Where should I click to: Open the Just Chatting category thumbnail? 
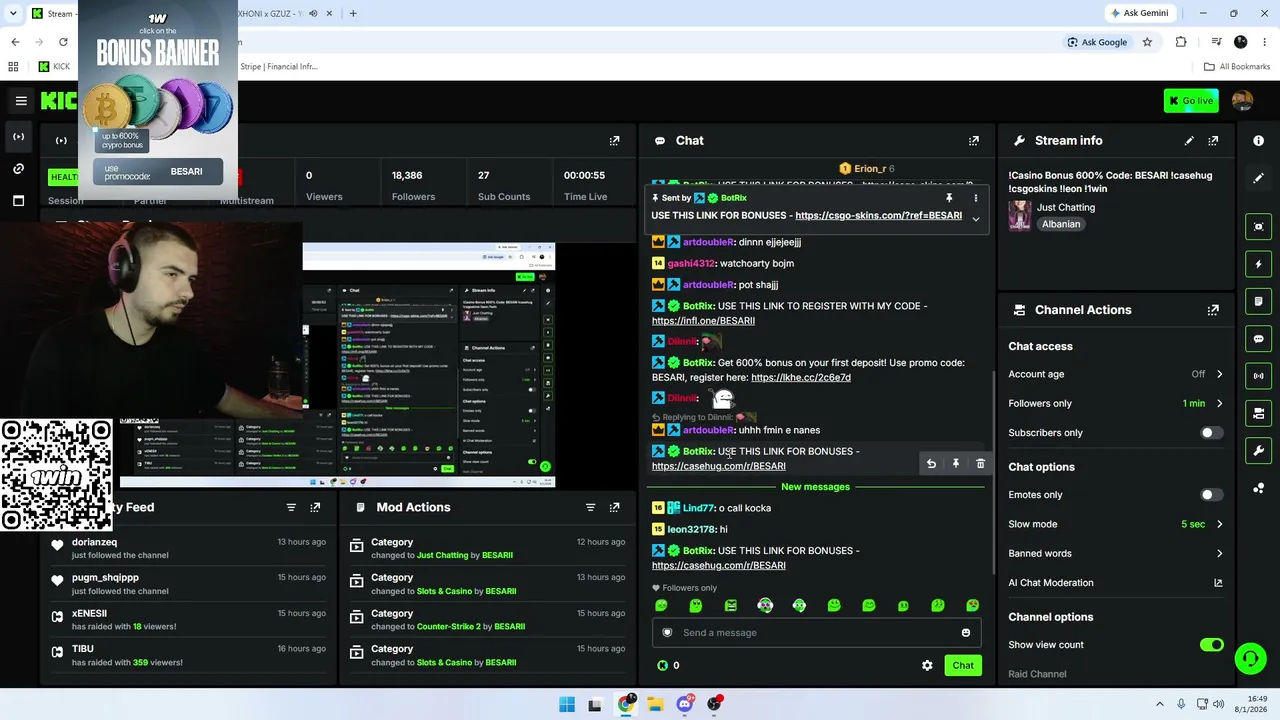[1020, 216]
